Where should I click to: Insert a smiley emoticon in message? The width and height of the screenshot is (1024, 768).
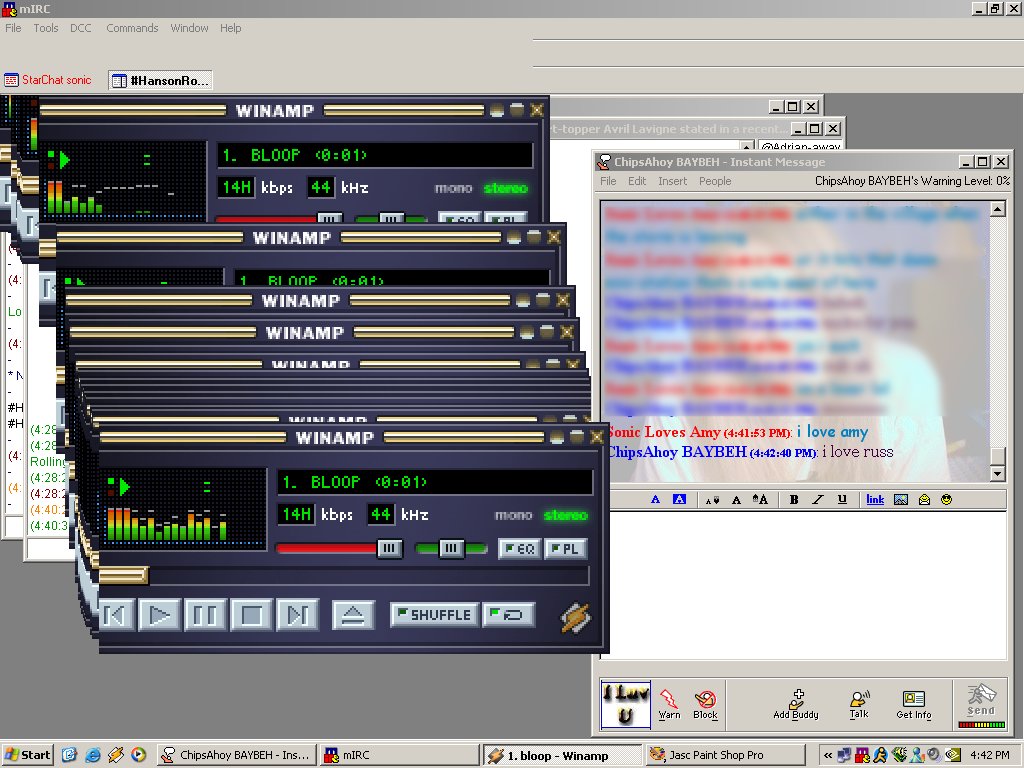[x=946, y=499]
